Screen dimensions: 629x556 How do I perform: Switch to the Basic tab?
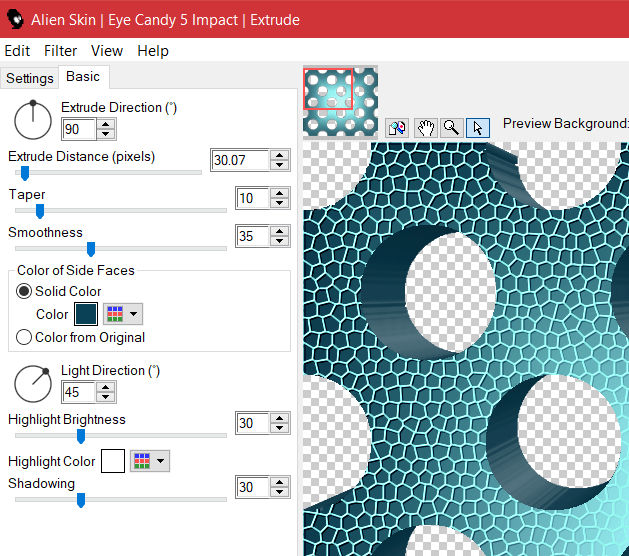[x=83, y=77]
